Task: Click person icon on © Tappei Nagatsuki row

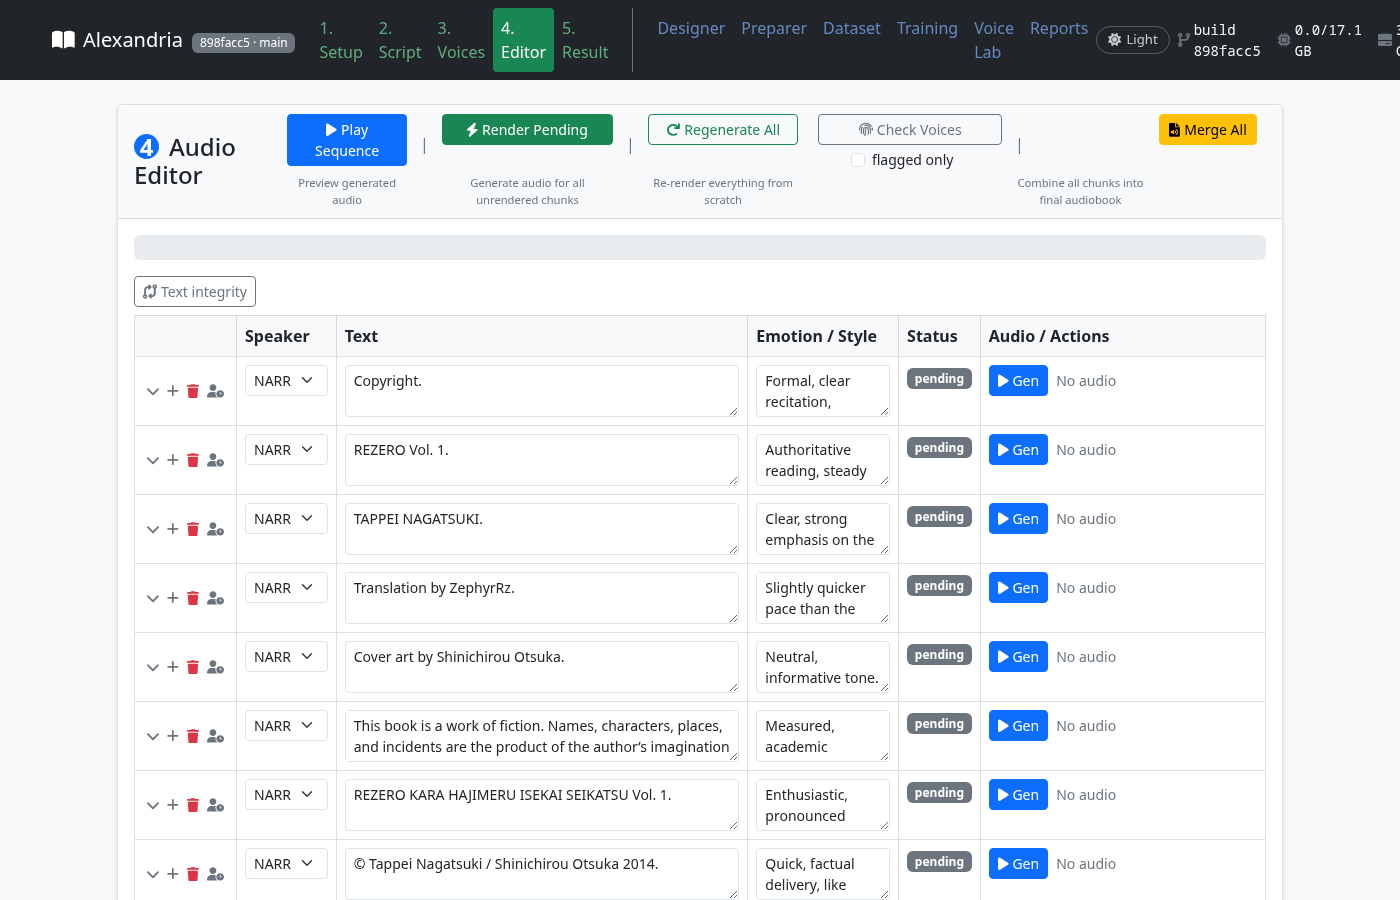Action: [x=215, y=874]
